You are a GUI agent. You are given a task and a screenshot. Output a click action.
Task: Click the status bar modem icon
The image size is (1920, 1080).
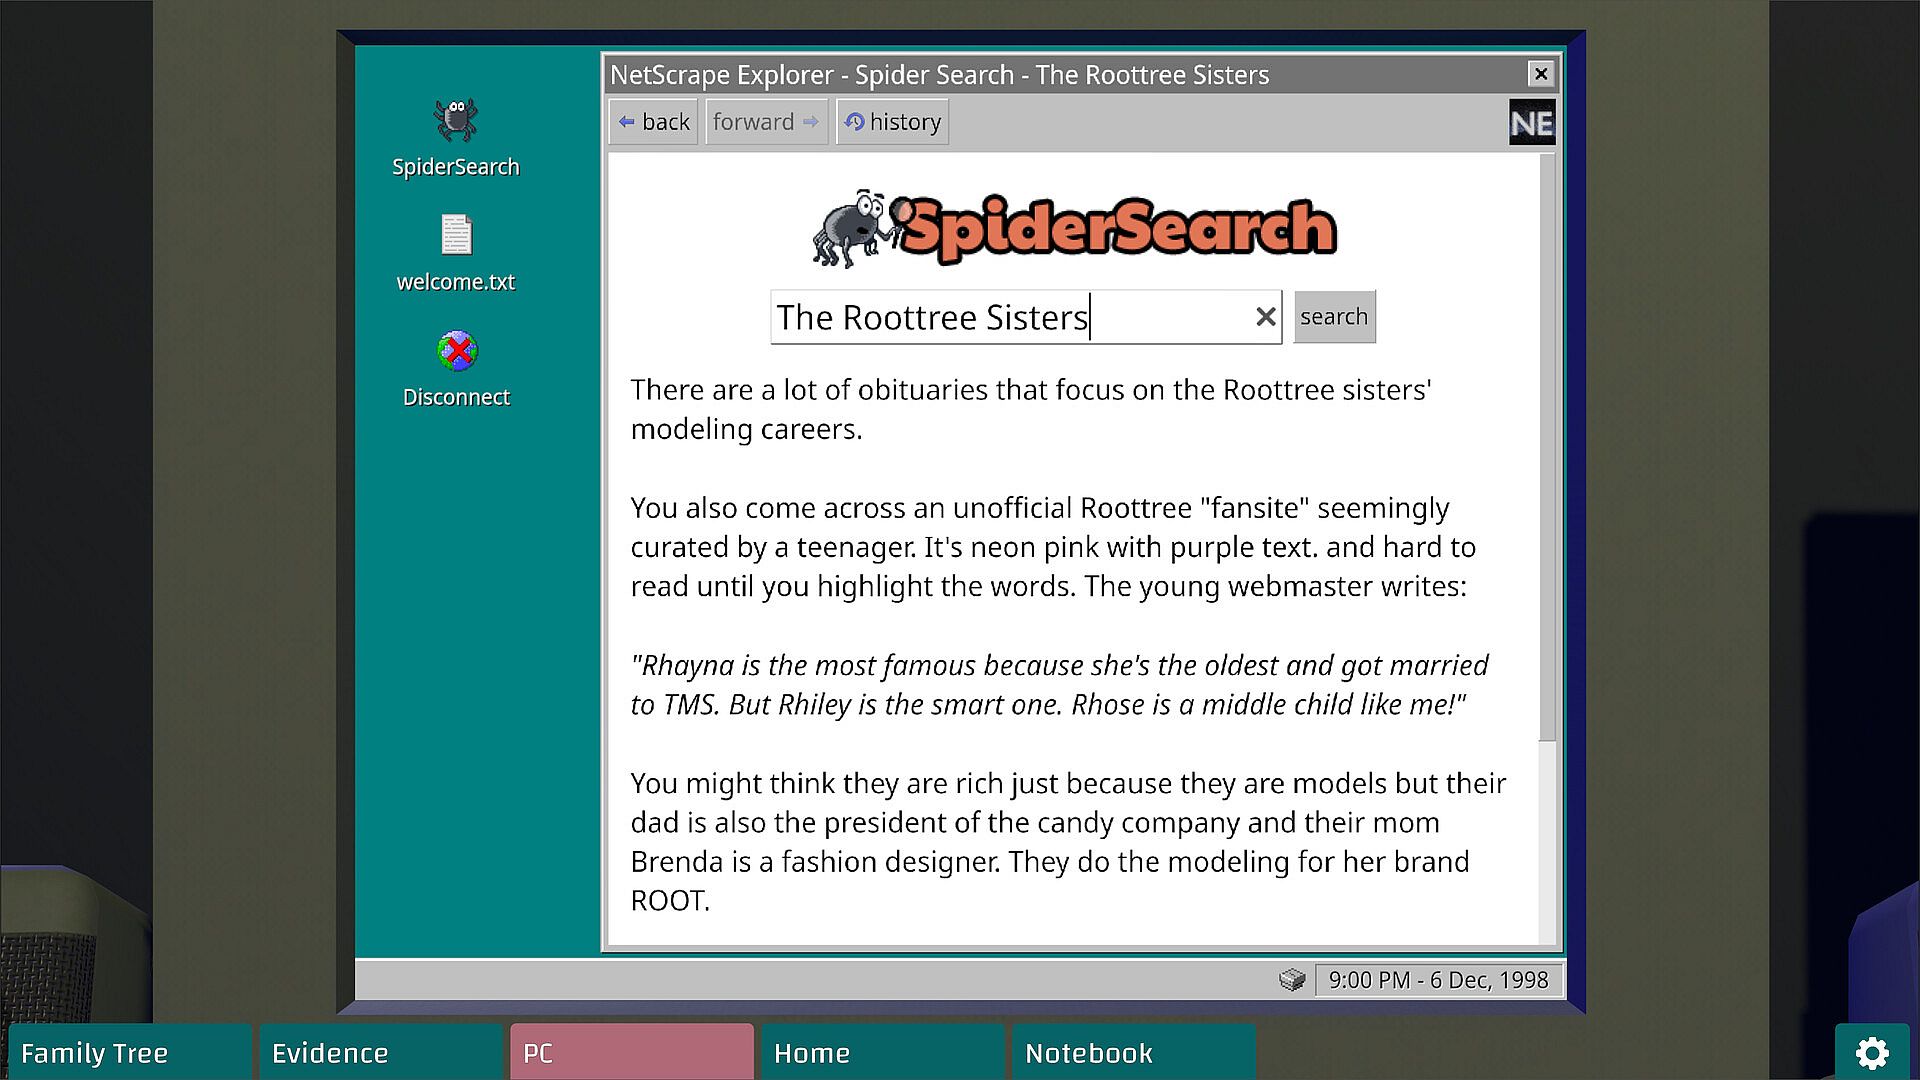click(1292, 980)
